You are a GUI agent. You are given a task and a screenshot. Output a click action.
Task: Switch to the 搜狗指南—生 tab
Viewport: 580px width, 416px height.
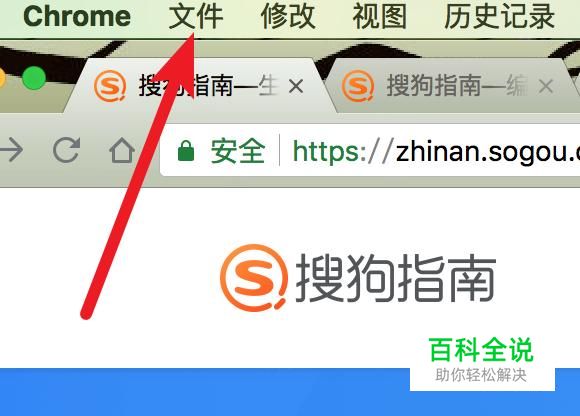200,86
